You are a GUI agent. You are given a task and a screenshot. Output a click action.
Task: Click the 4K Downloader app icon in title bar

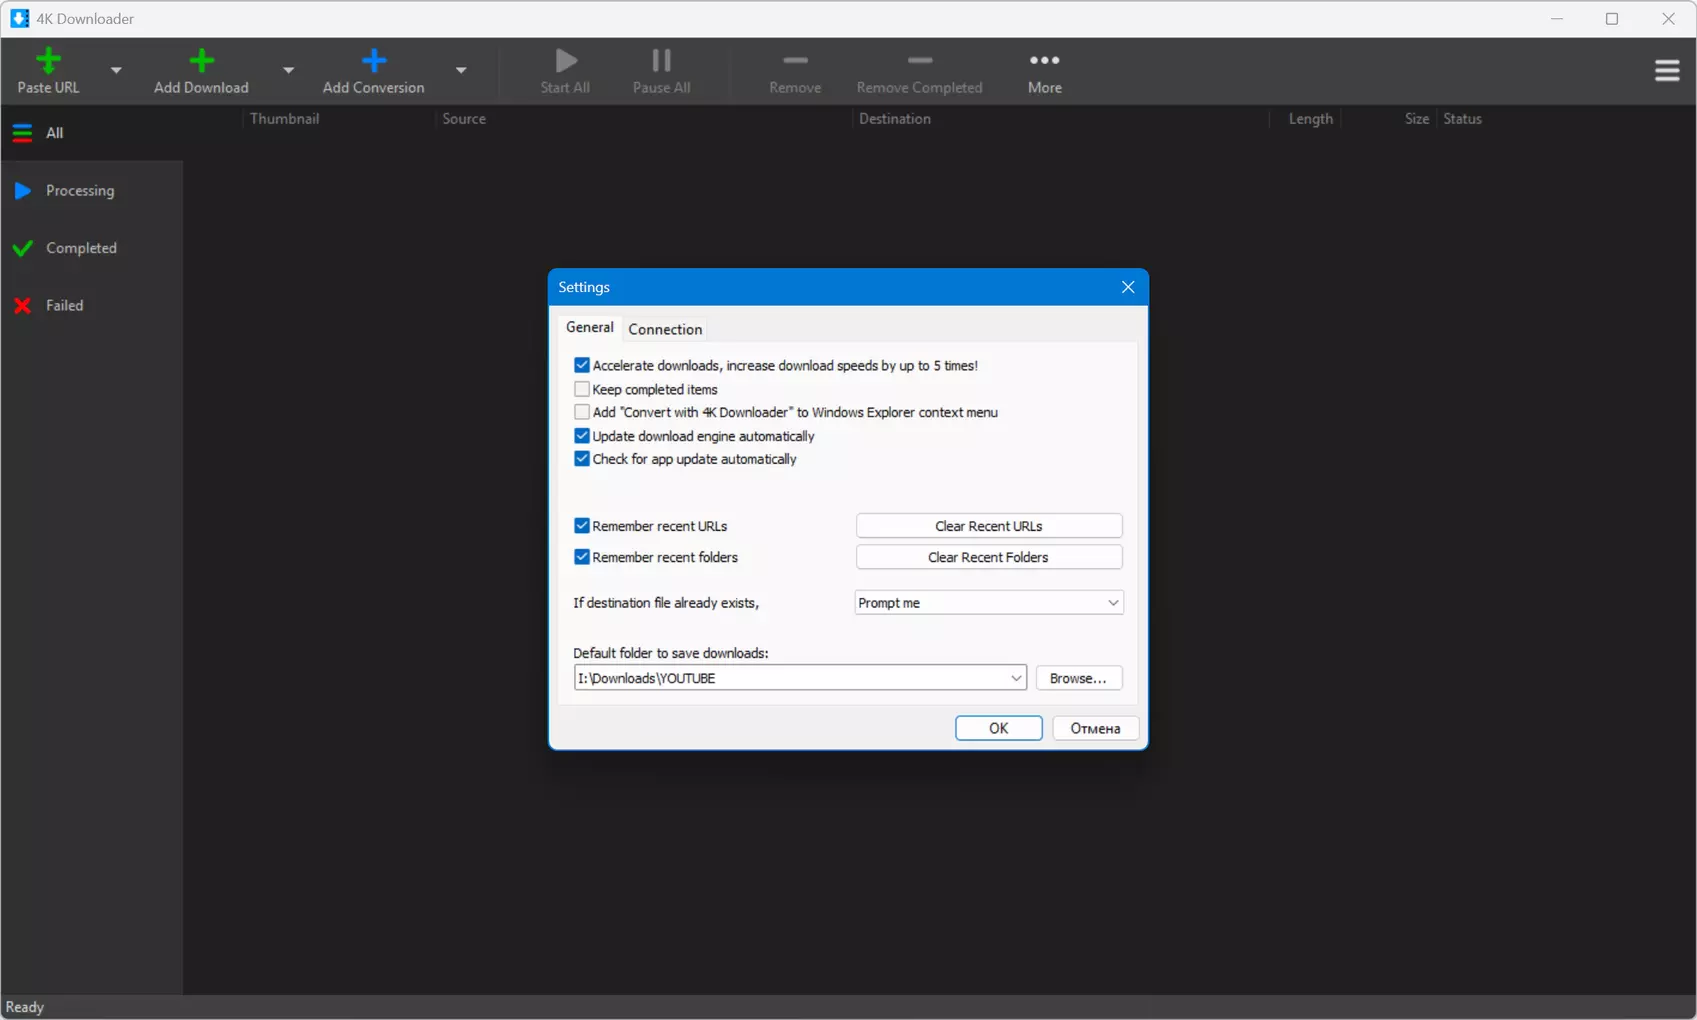pyautogui.click(x=20, y=19)
